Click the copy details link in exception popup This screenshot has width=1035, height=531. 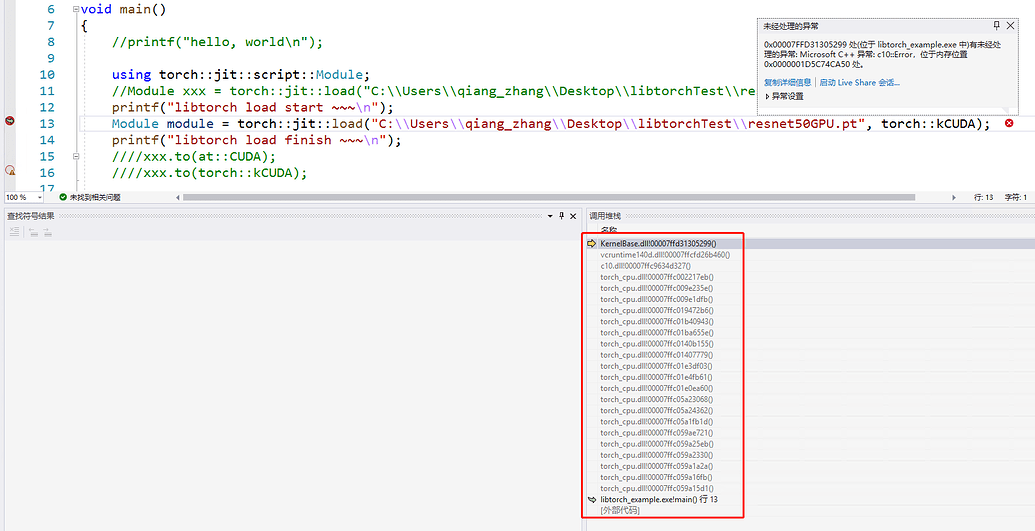tap(787, 82)
